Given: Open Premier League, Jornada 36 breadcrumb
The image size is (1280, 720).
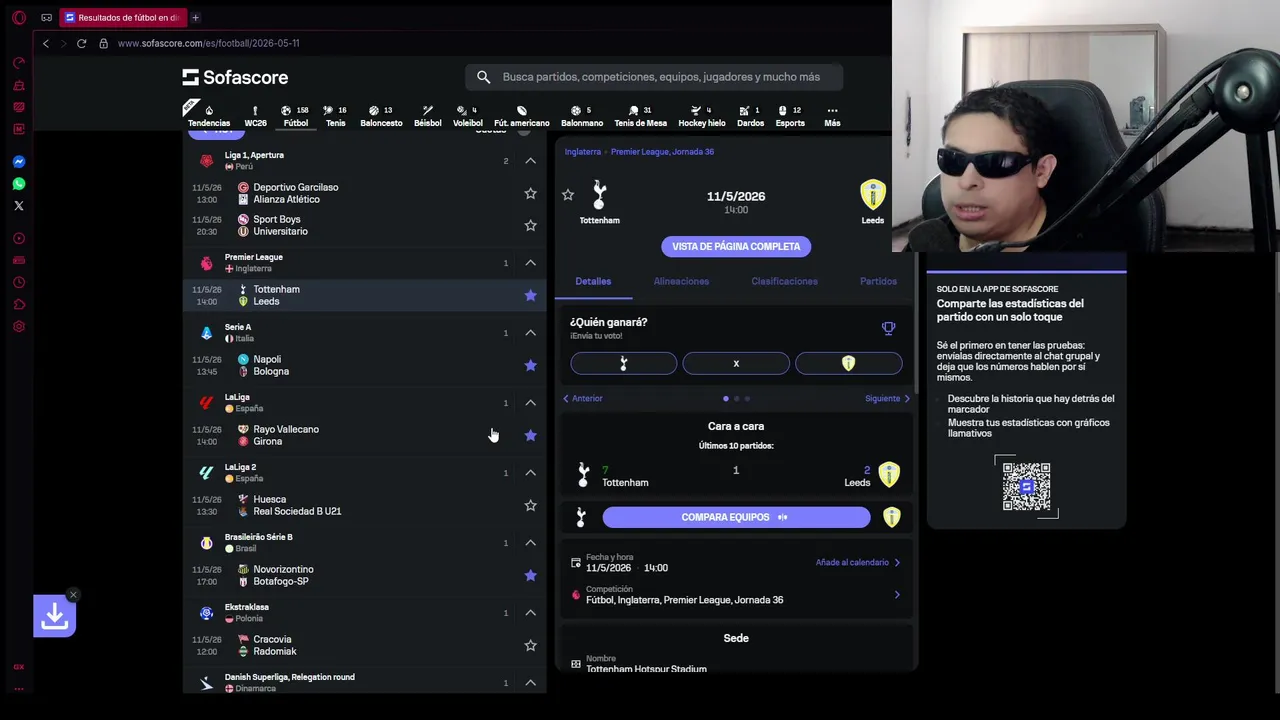Looking at the screenshot, I should [x=662, y=152].
